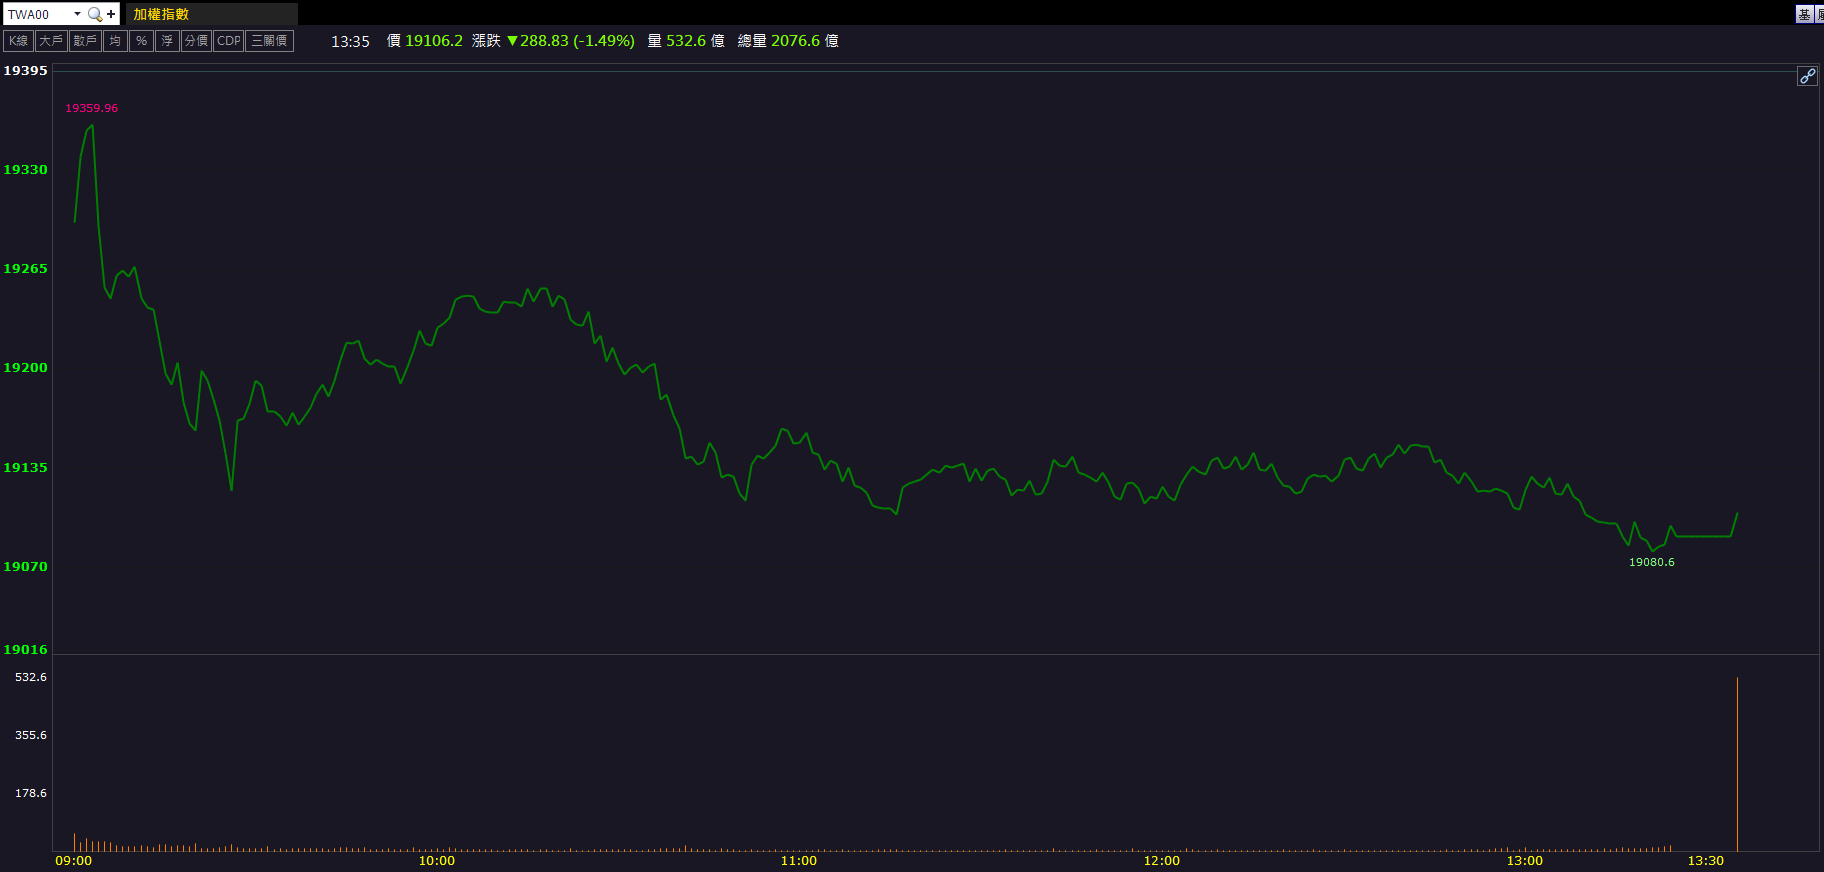Click the chain link icon on chart

tap(1807, 76)
